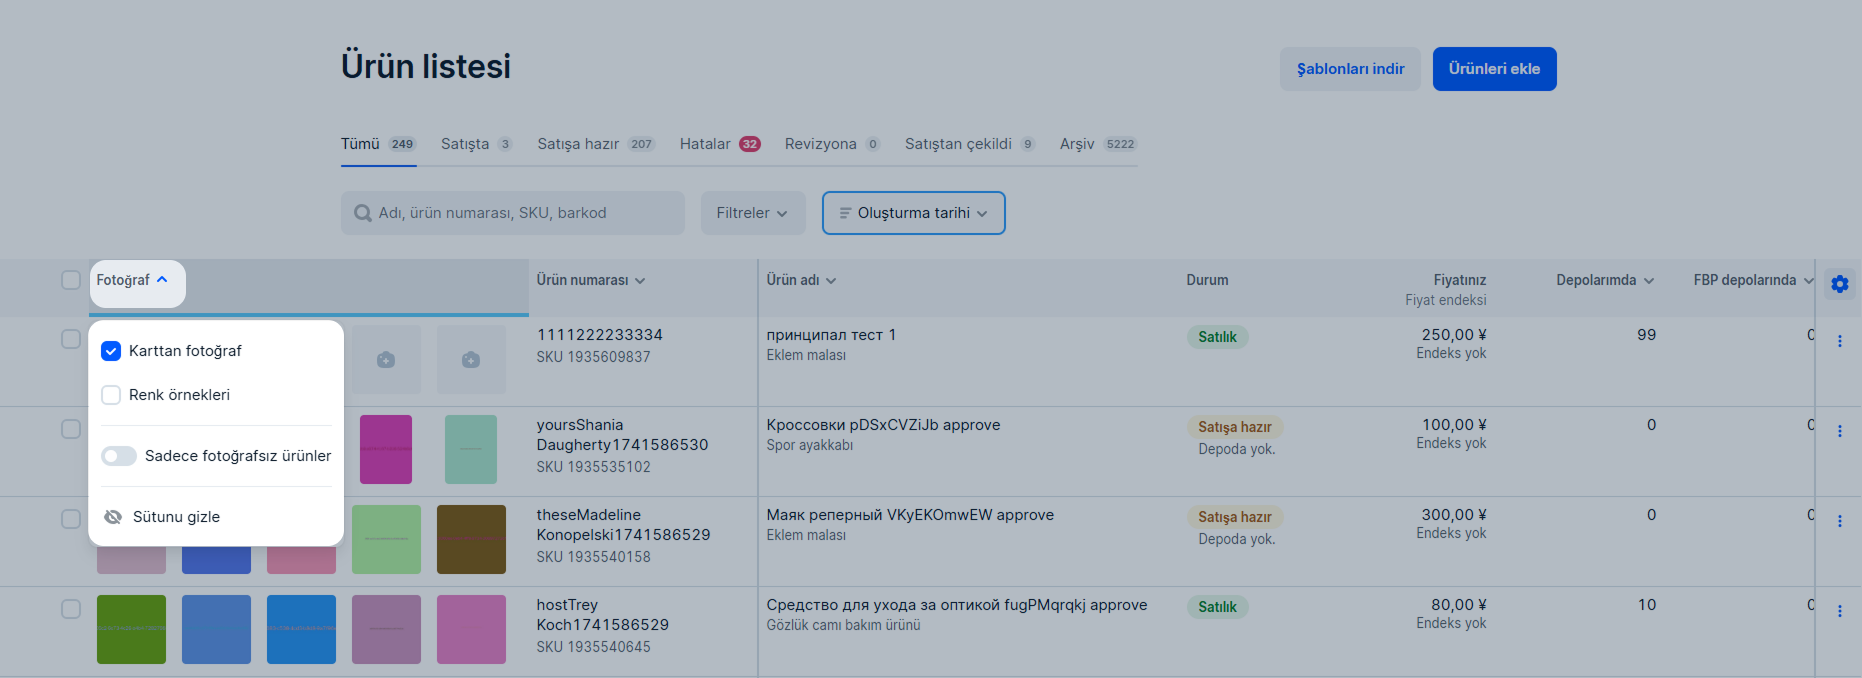Open three-dot menu for yoursShania Daugherty row

click(x=1839, y=431)
